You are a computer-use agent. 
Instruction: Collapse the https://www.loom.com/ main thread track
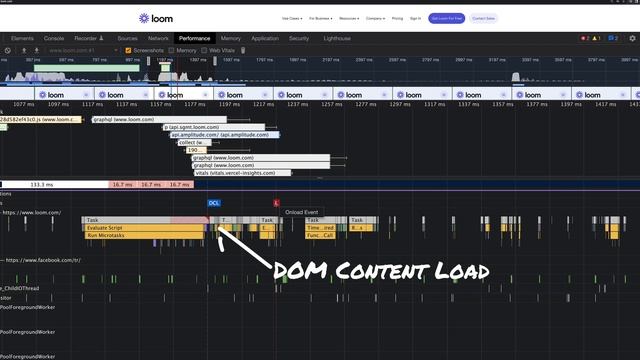click(31, 212)
